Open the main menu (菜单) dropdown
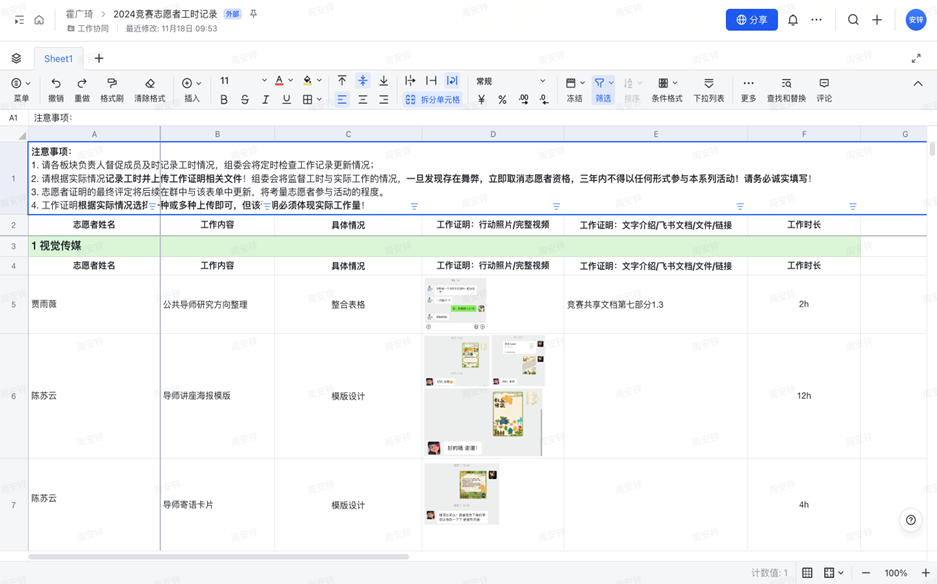Screen dimensions: 937x584 (x=21, y=90)
